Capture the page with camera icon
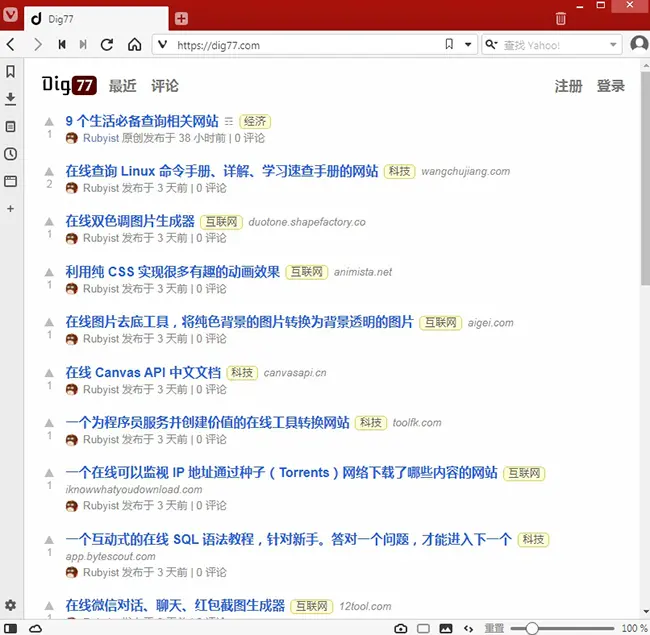 click(x=400, y=628)
